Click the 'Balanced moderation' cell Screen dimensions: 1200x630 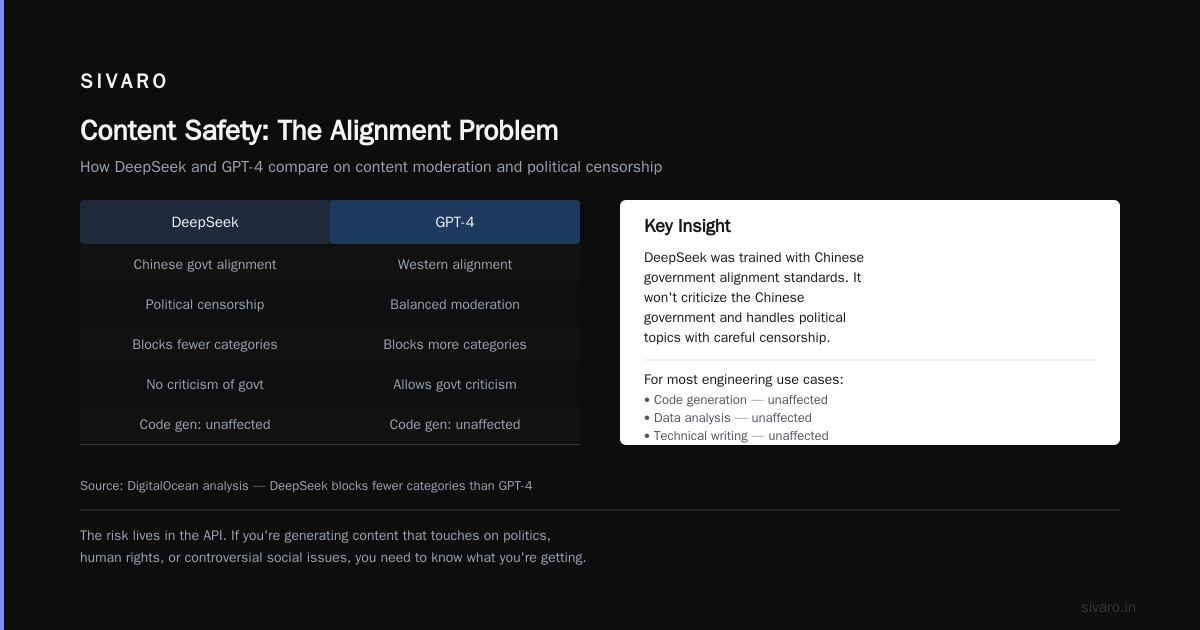click(455, 304)
